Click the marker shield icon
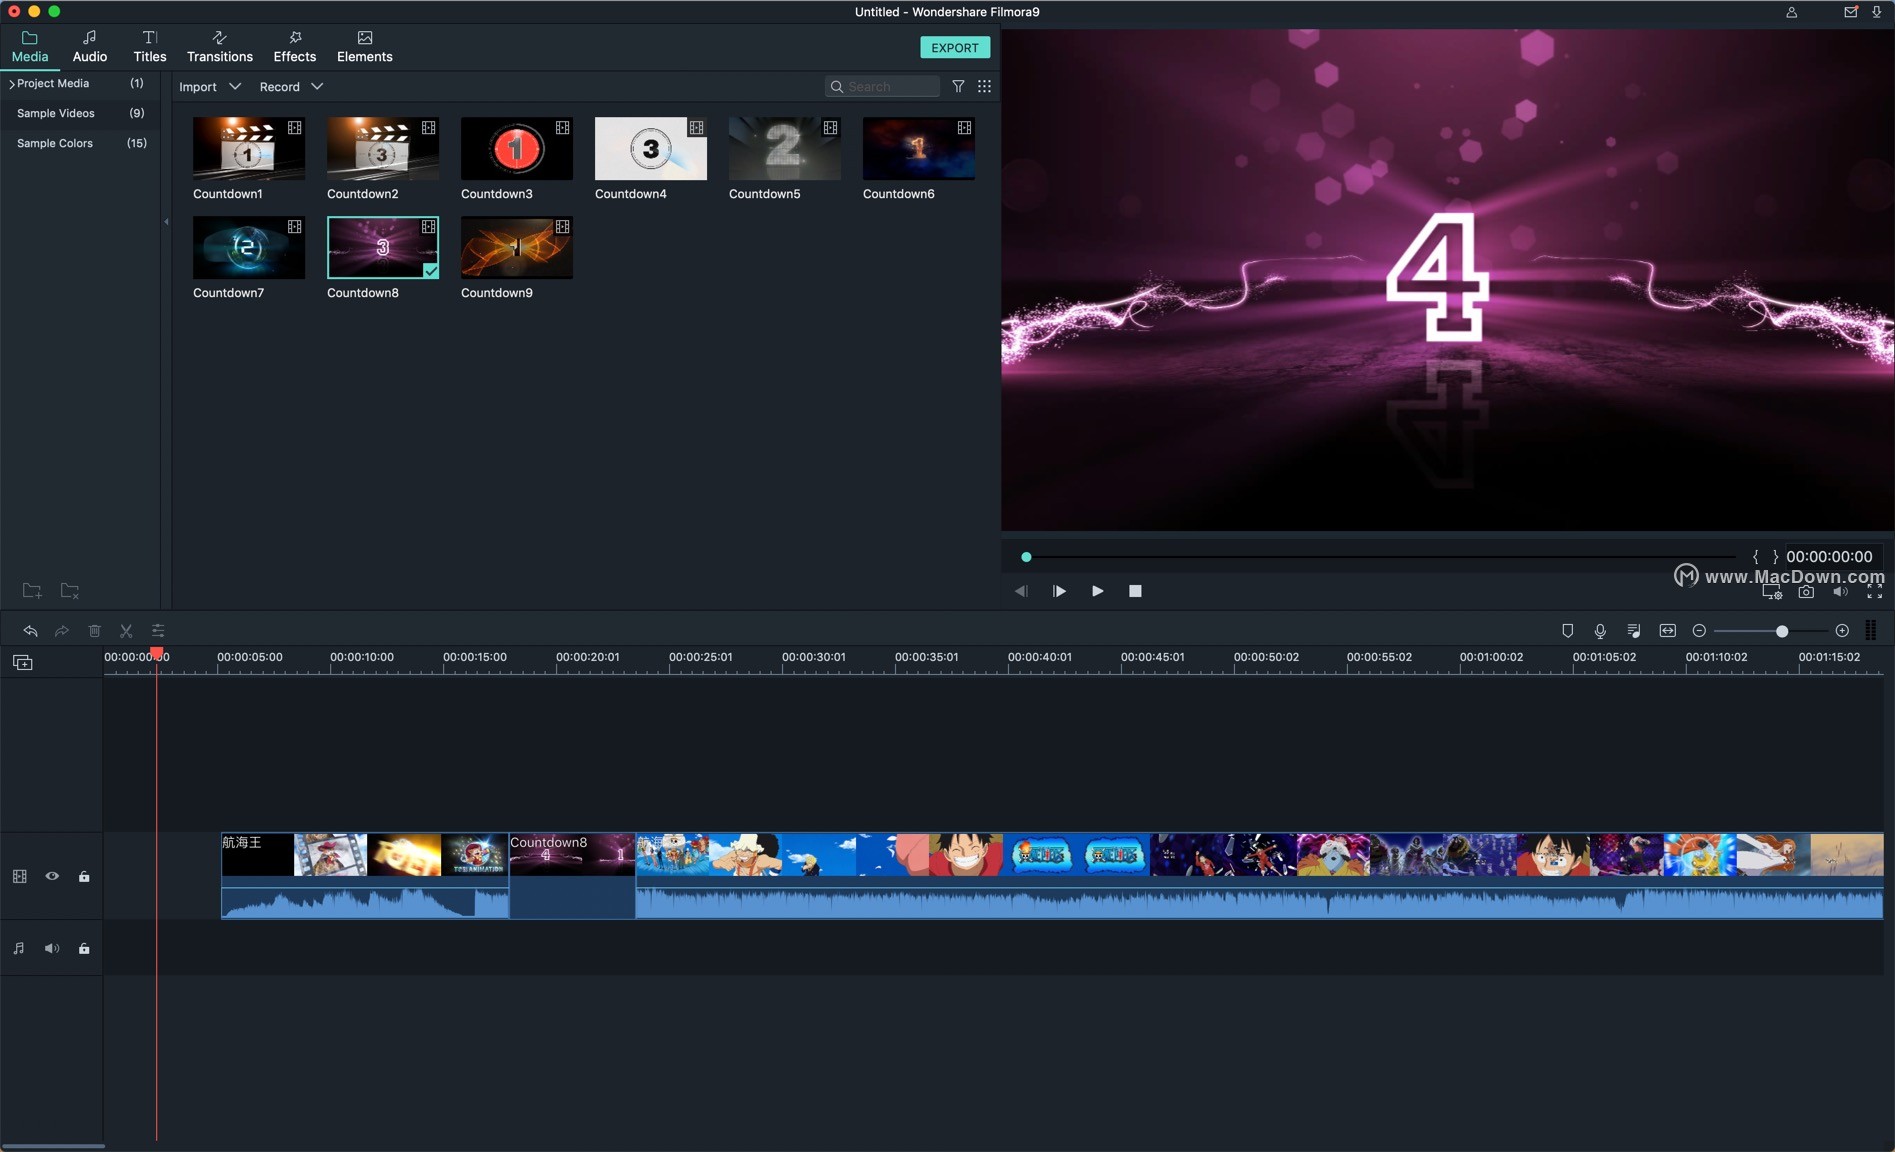Viewport: 1895px width, 1152px height. (1567, 631)
